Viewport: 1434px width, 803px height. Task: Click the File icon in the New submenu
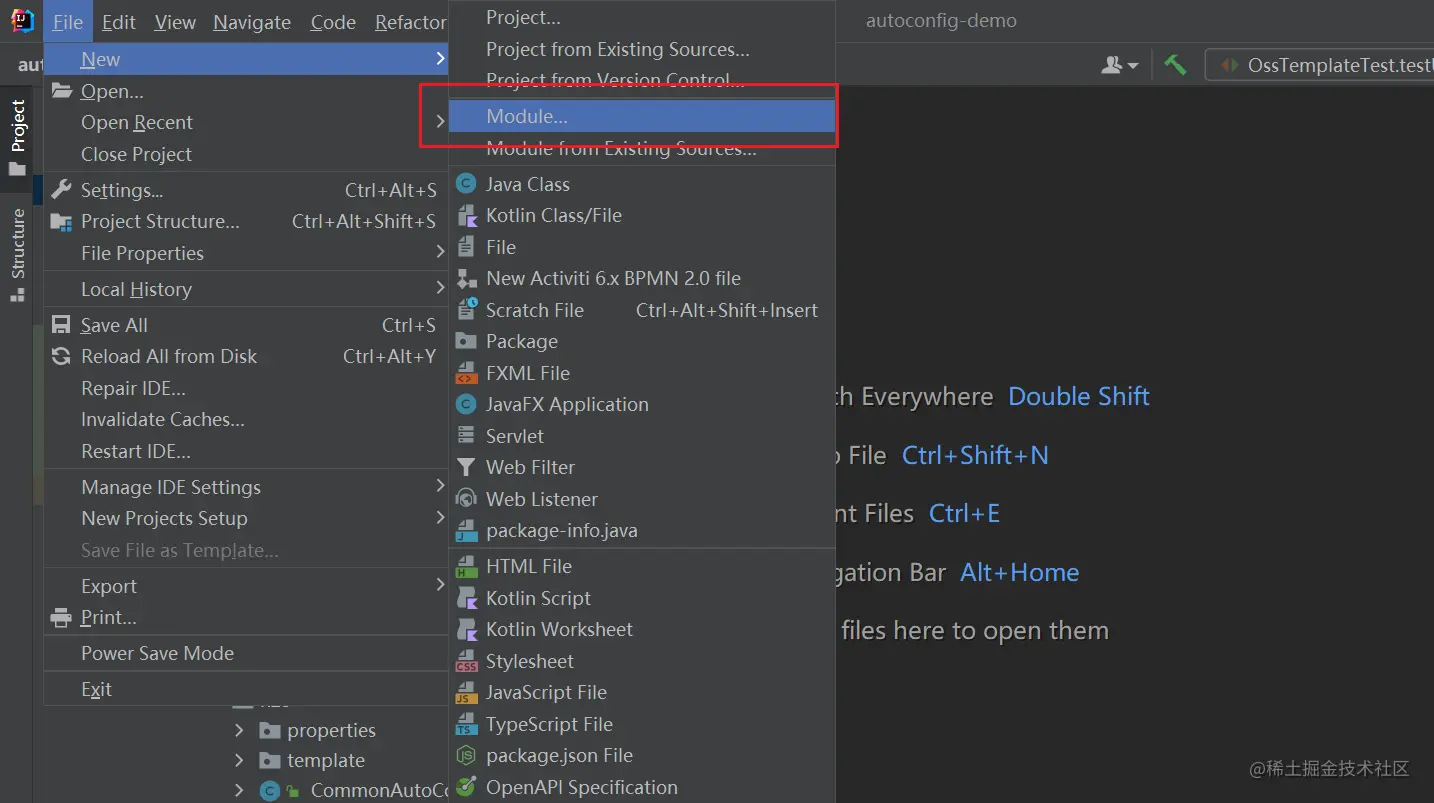coord(466,247)
